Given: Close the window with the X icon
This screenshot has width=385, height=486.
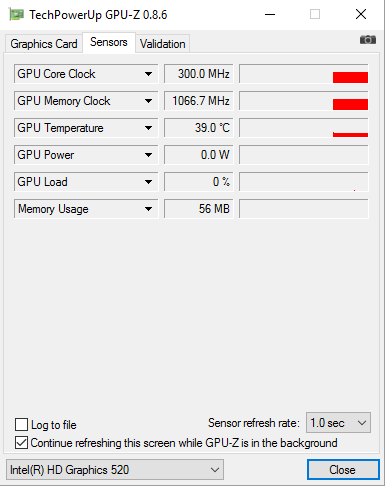Looking at the screenshot, I should [361, 14].
